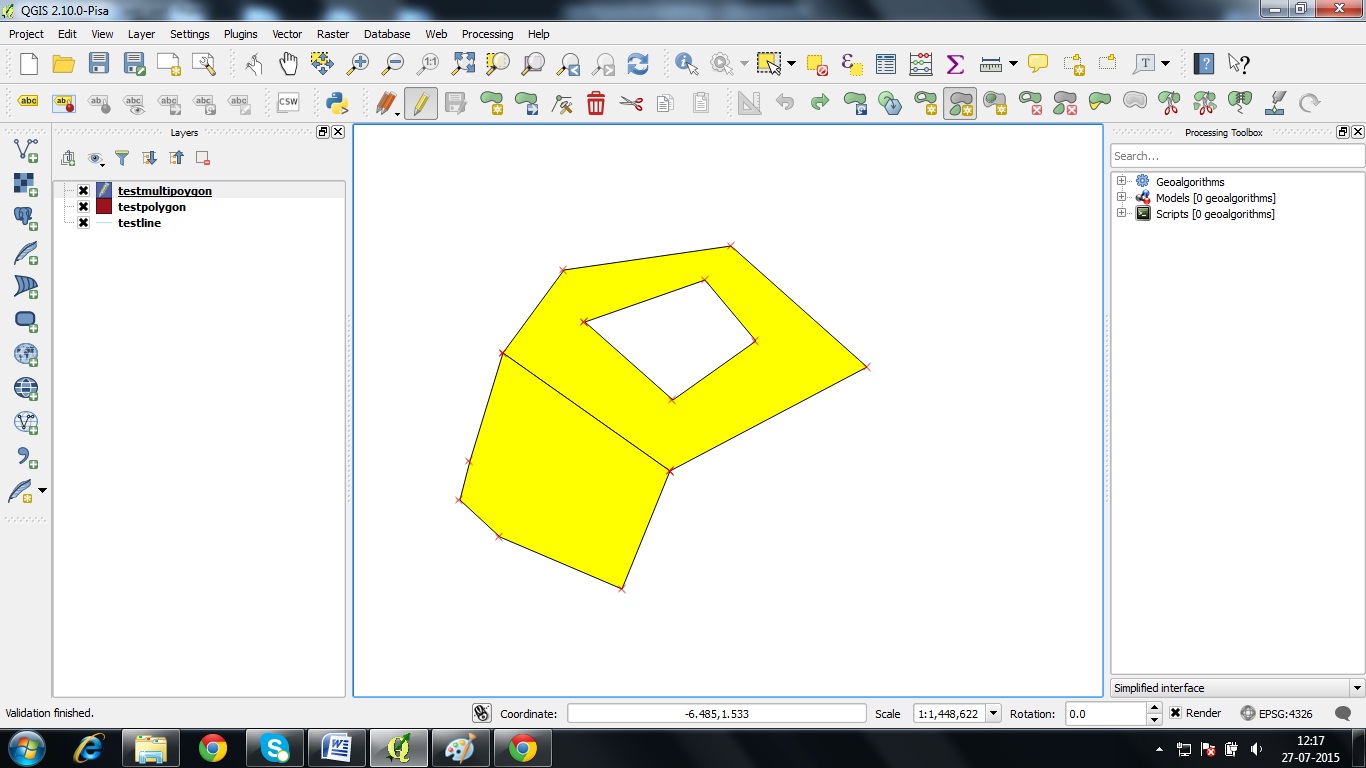
Task: Open the Scale dropdown
Action: coord(993,713)
